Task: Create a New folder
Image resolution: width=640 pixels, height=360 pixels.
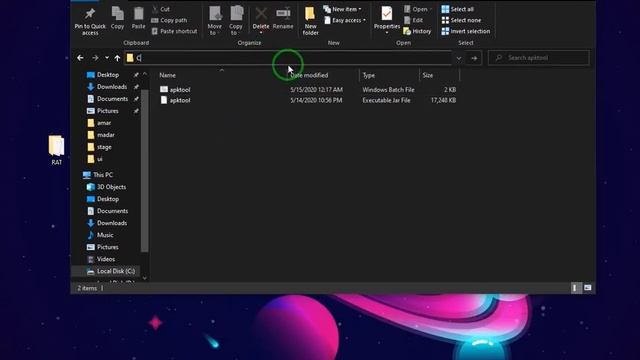Action: click(310, 20)
